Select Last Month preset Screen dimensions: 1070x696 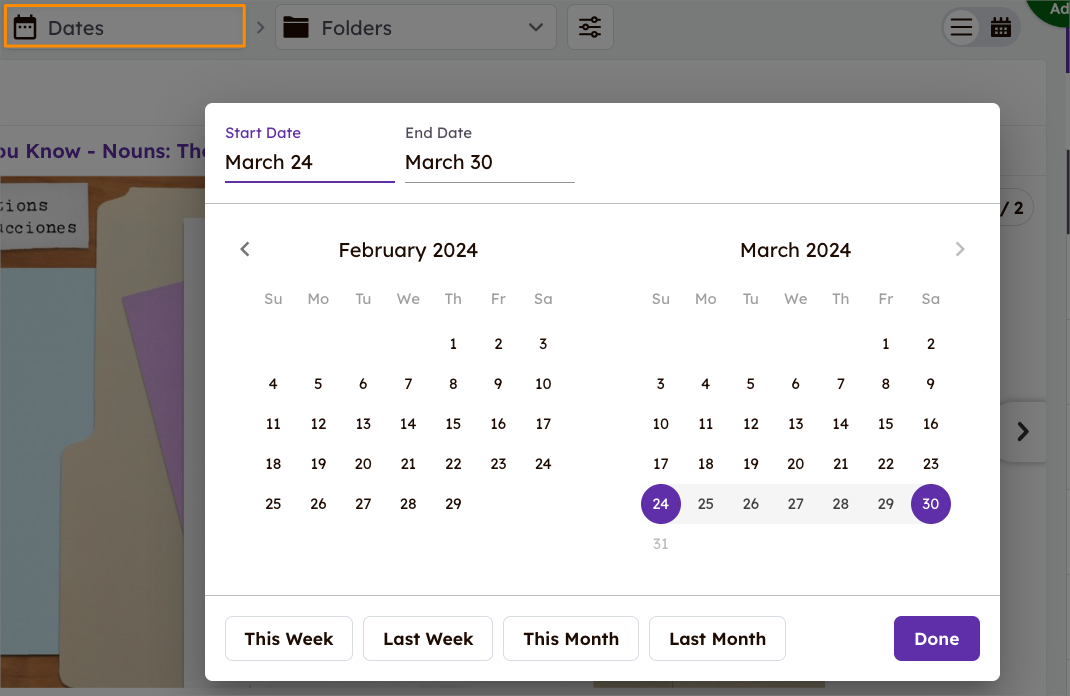click(717, 639)
